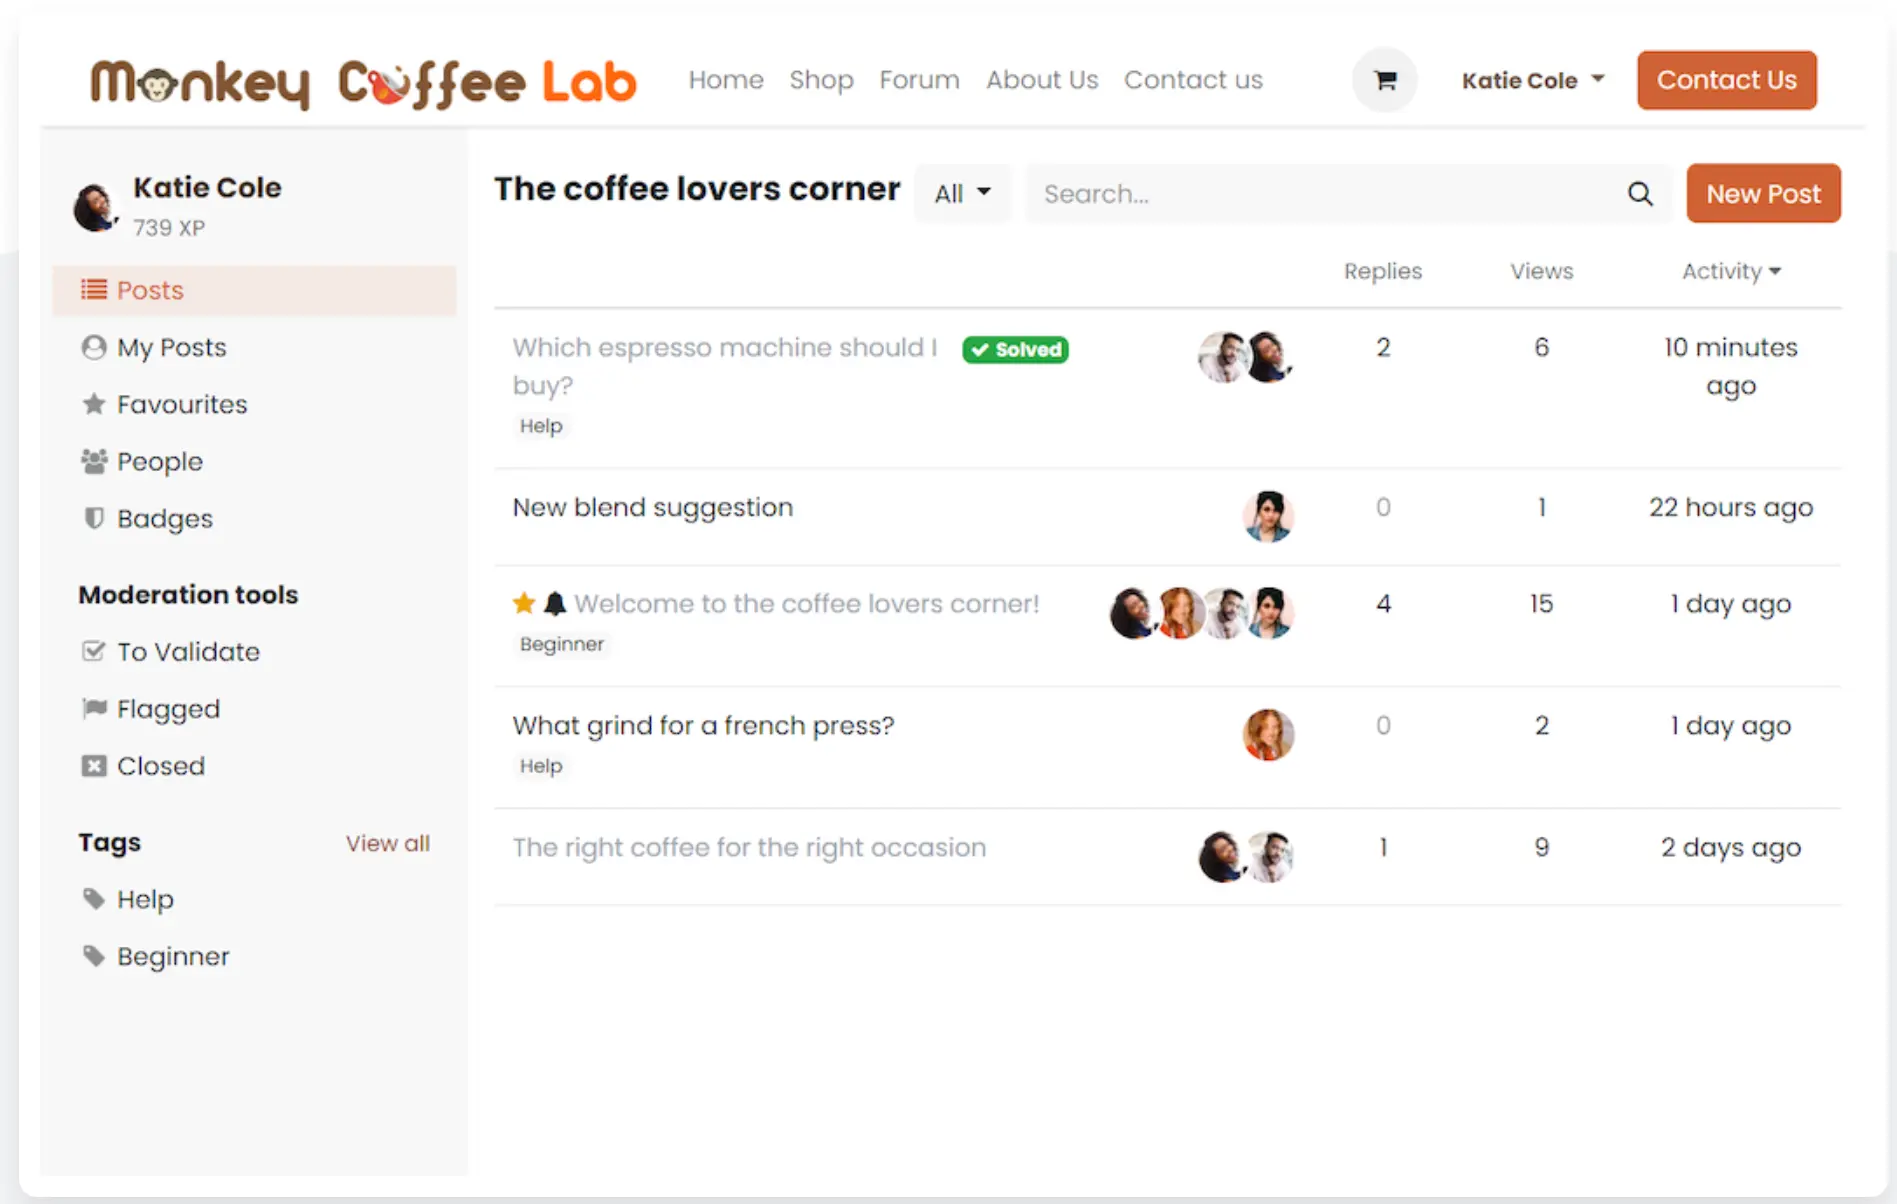
Task: Click Katie Cole's sidebar avatar
Action: click(95, 207)
